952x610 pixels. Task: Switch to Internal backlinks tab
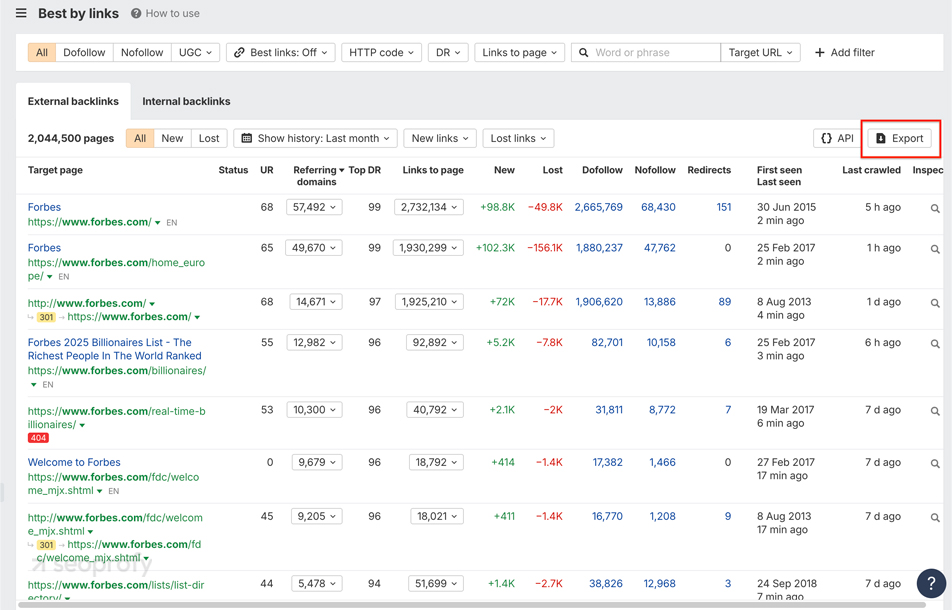186,101
